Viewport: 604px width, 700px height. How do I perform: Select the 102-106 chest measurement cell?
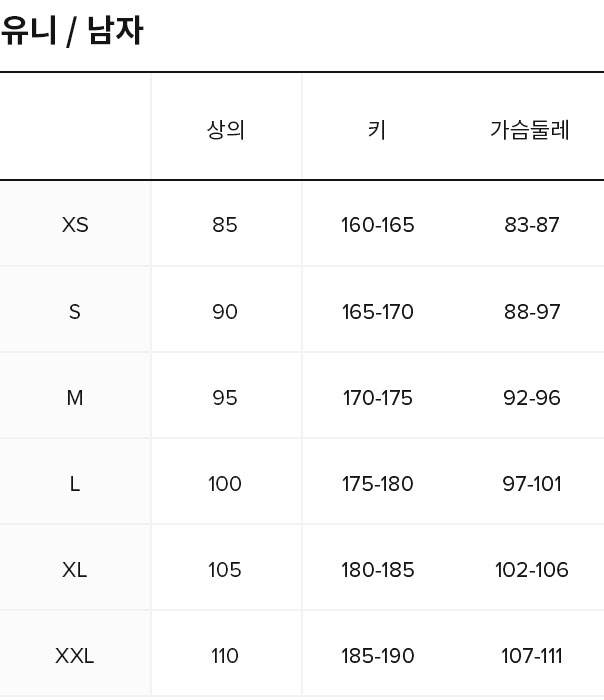532,570
